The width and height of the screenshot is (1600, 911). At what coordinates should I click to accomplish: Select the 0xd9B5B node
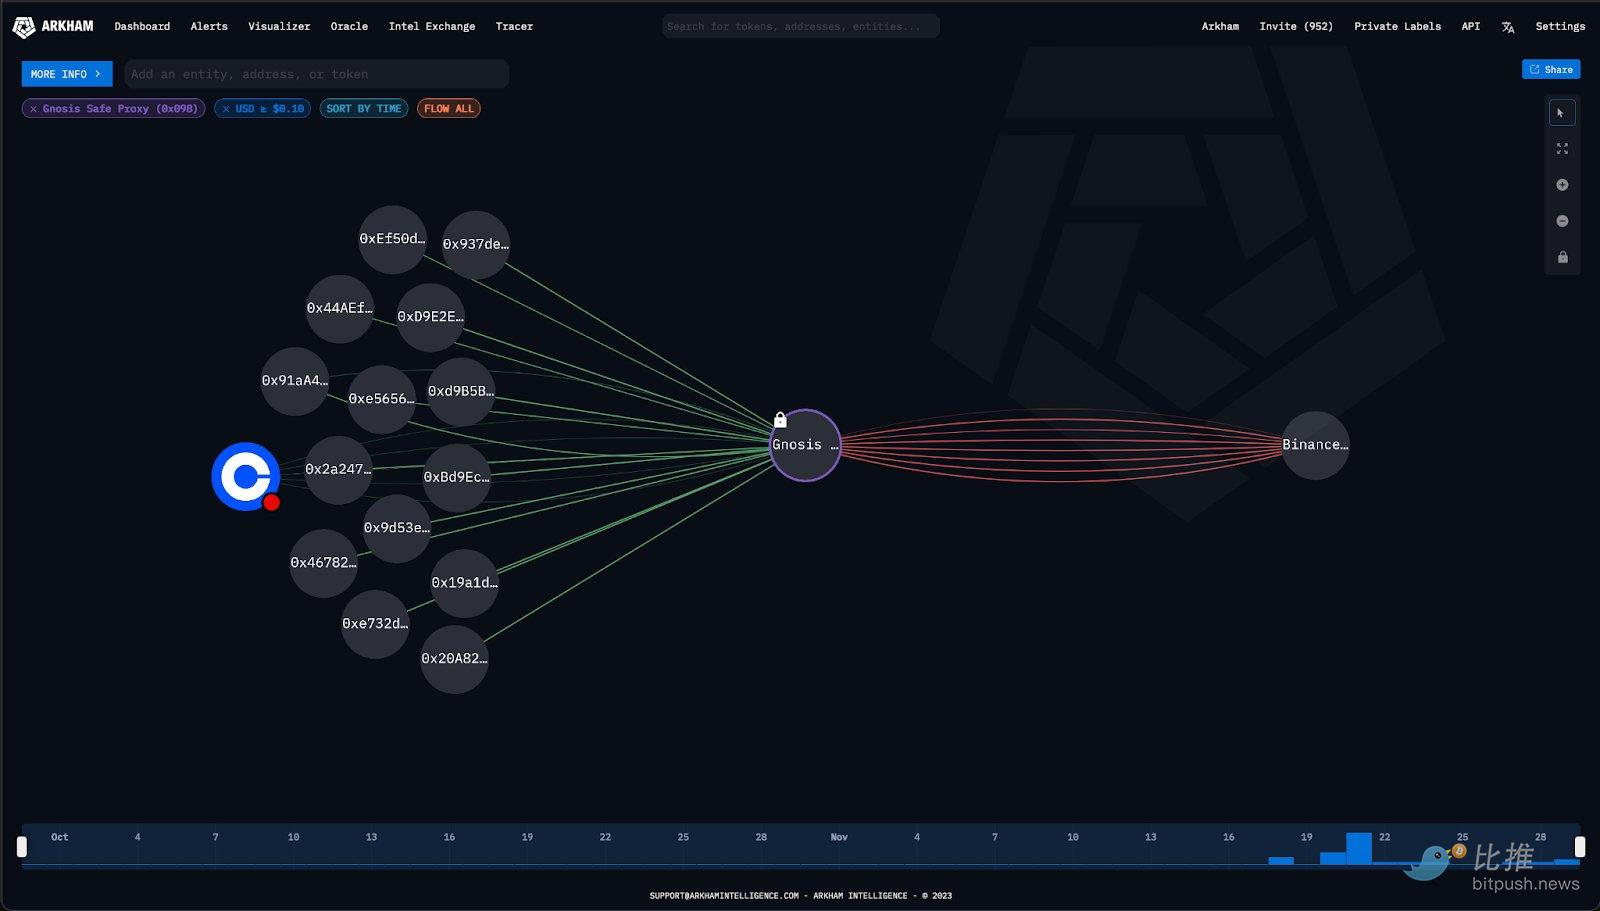pyautogui.click(x=460, y=392)
